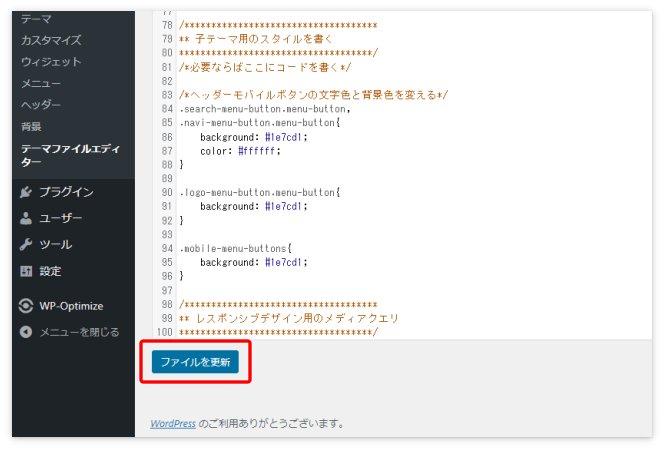Image resolution: width=664 pixels, height=450 pixels.
Task: Click the color: #ffffff line
Action: tap(240, 151)
